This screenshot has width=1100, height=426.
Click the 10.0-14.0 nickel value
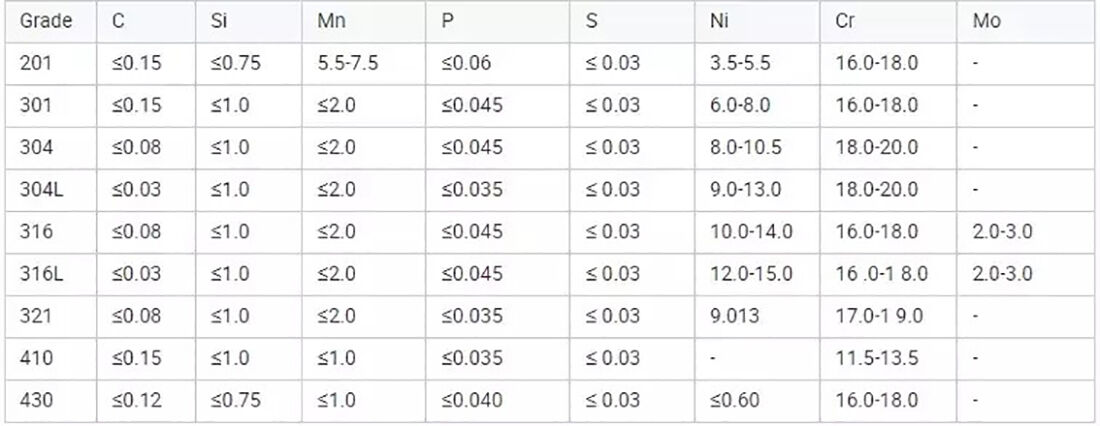click(x=750, y=231)
